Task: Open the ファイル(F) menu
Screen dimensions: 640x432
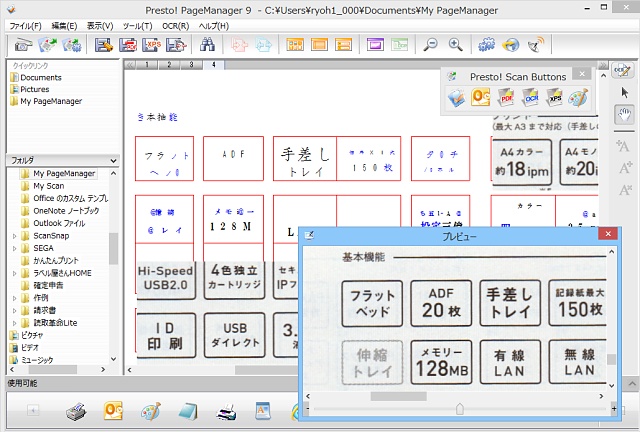Action: point(25,26)
